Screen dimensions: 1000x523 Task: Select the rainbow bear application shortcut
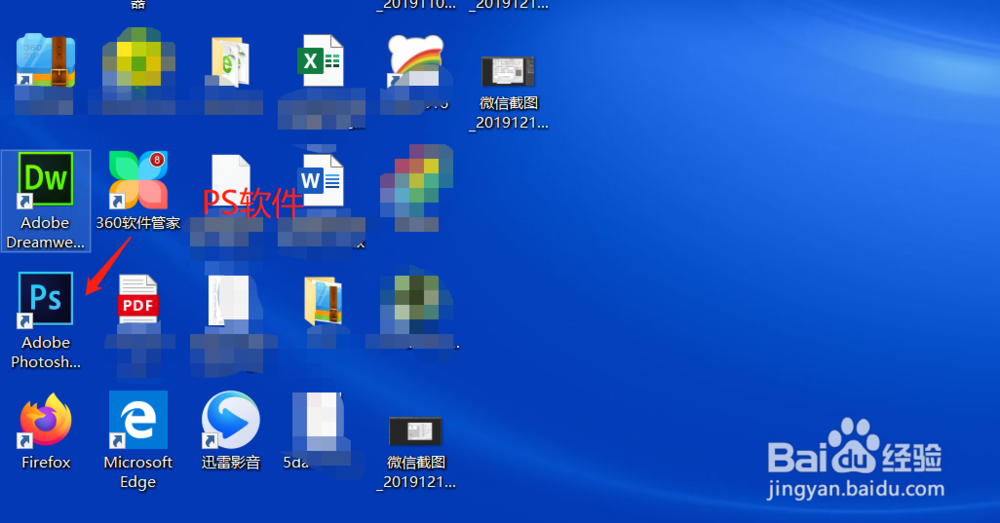[416, 61]
